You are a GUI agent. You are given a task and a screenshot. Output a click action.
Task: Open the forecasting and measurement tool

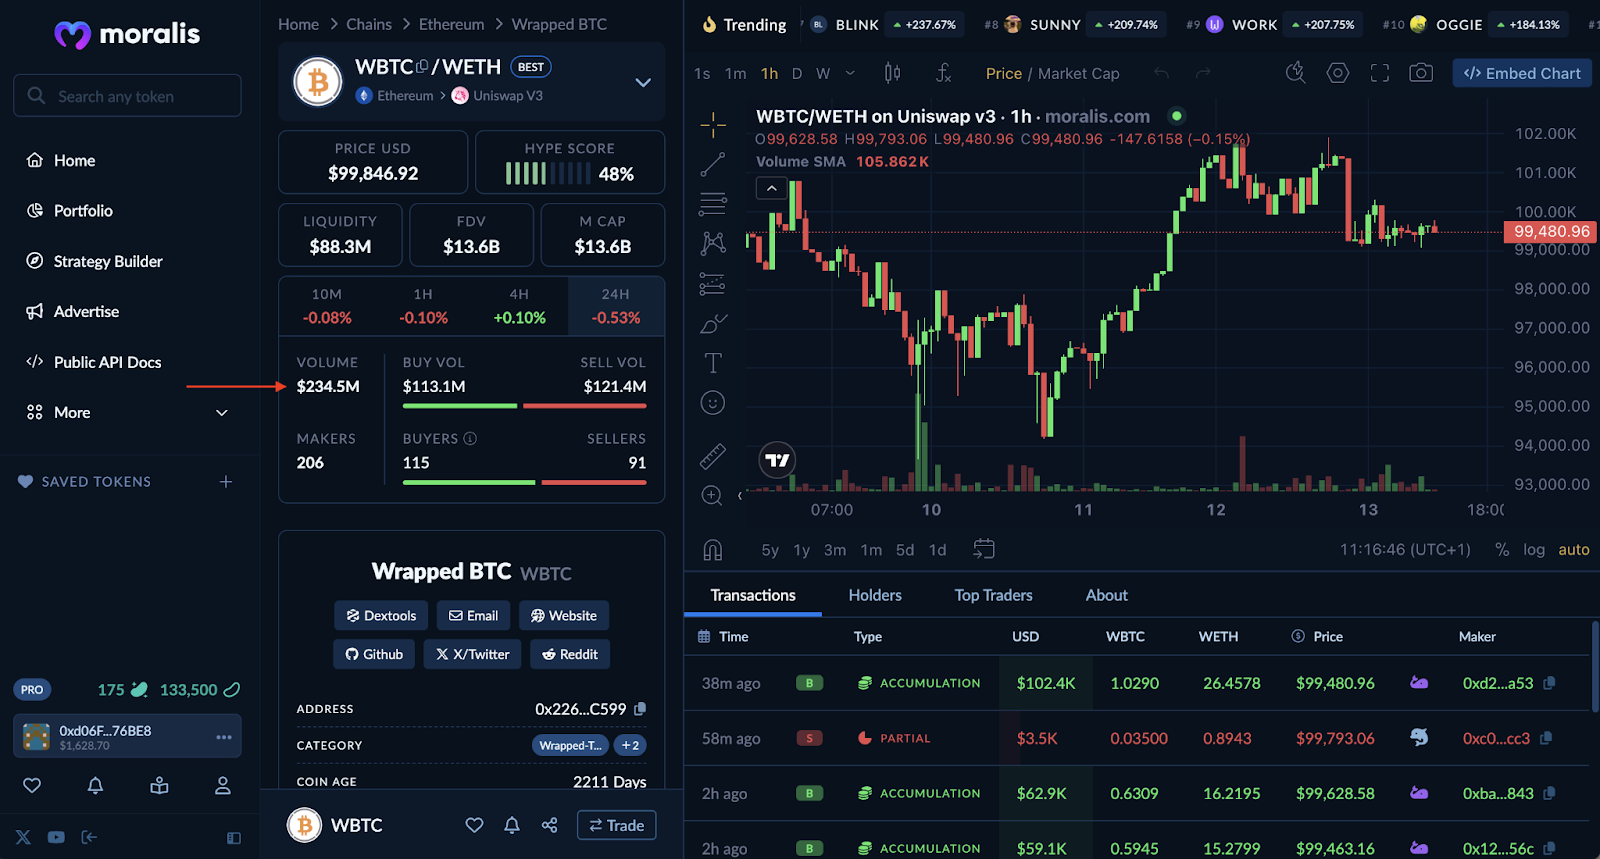[712, 284]
